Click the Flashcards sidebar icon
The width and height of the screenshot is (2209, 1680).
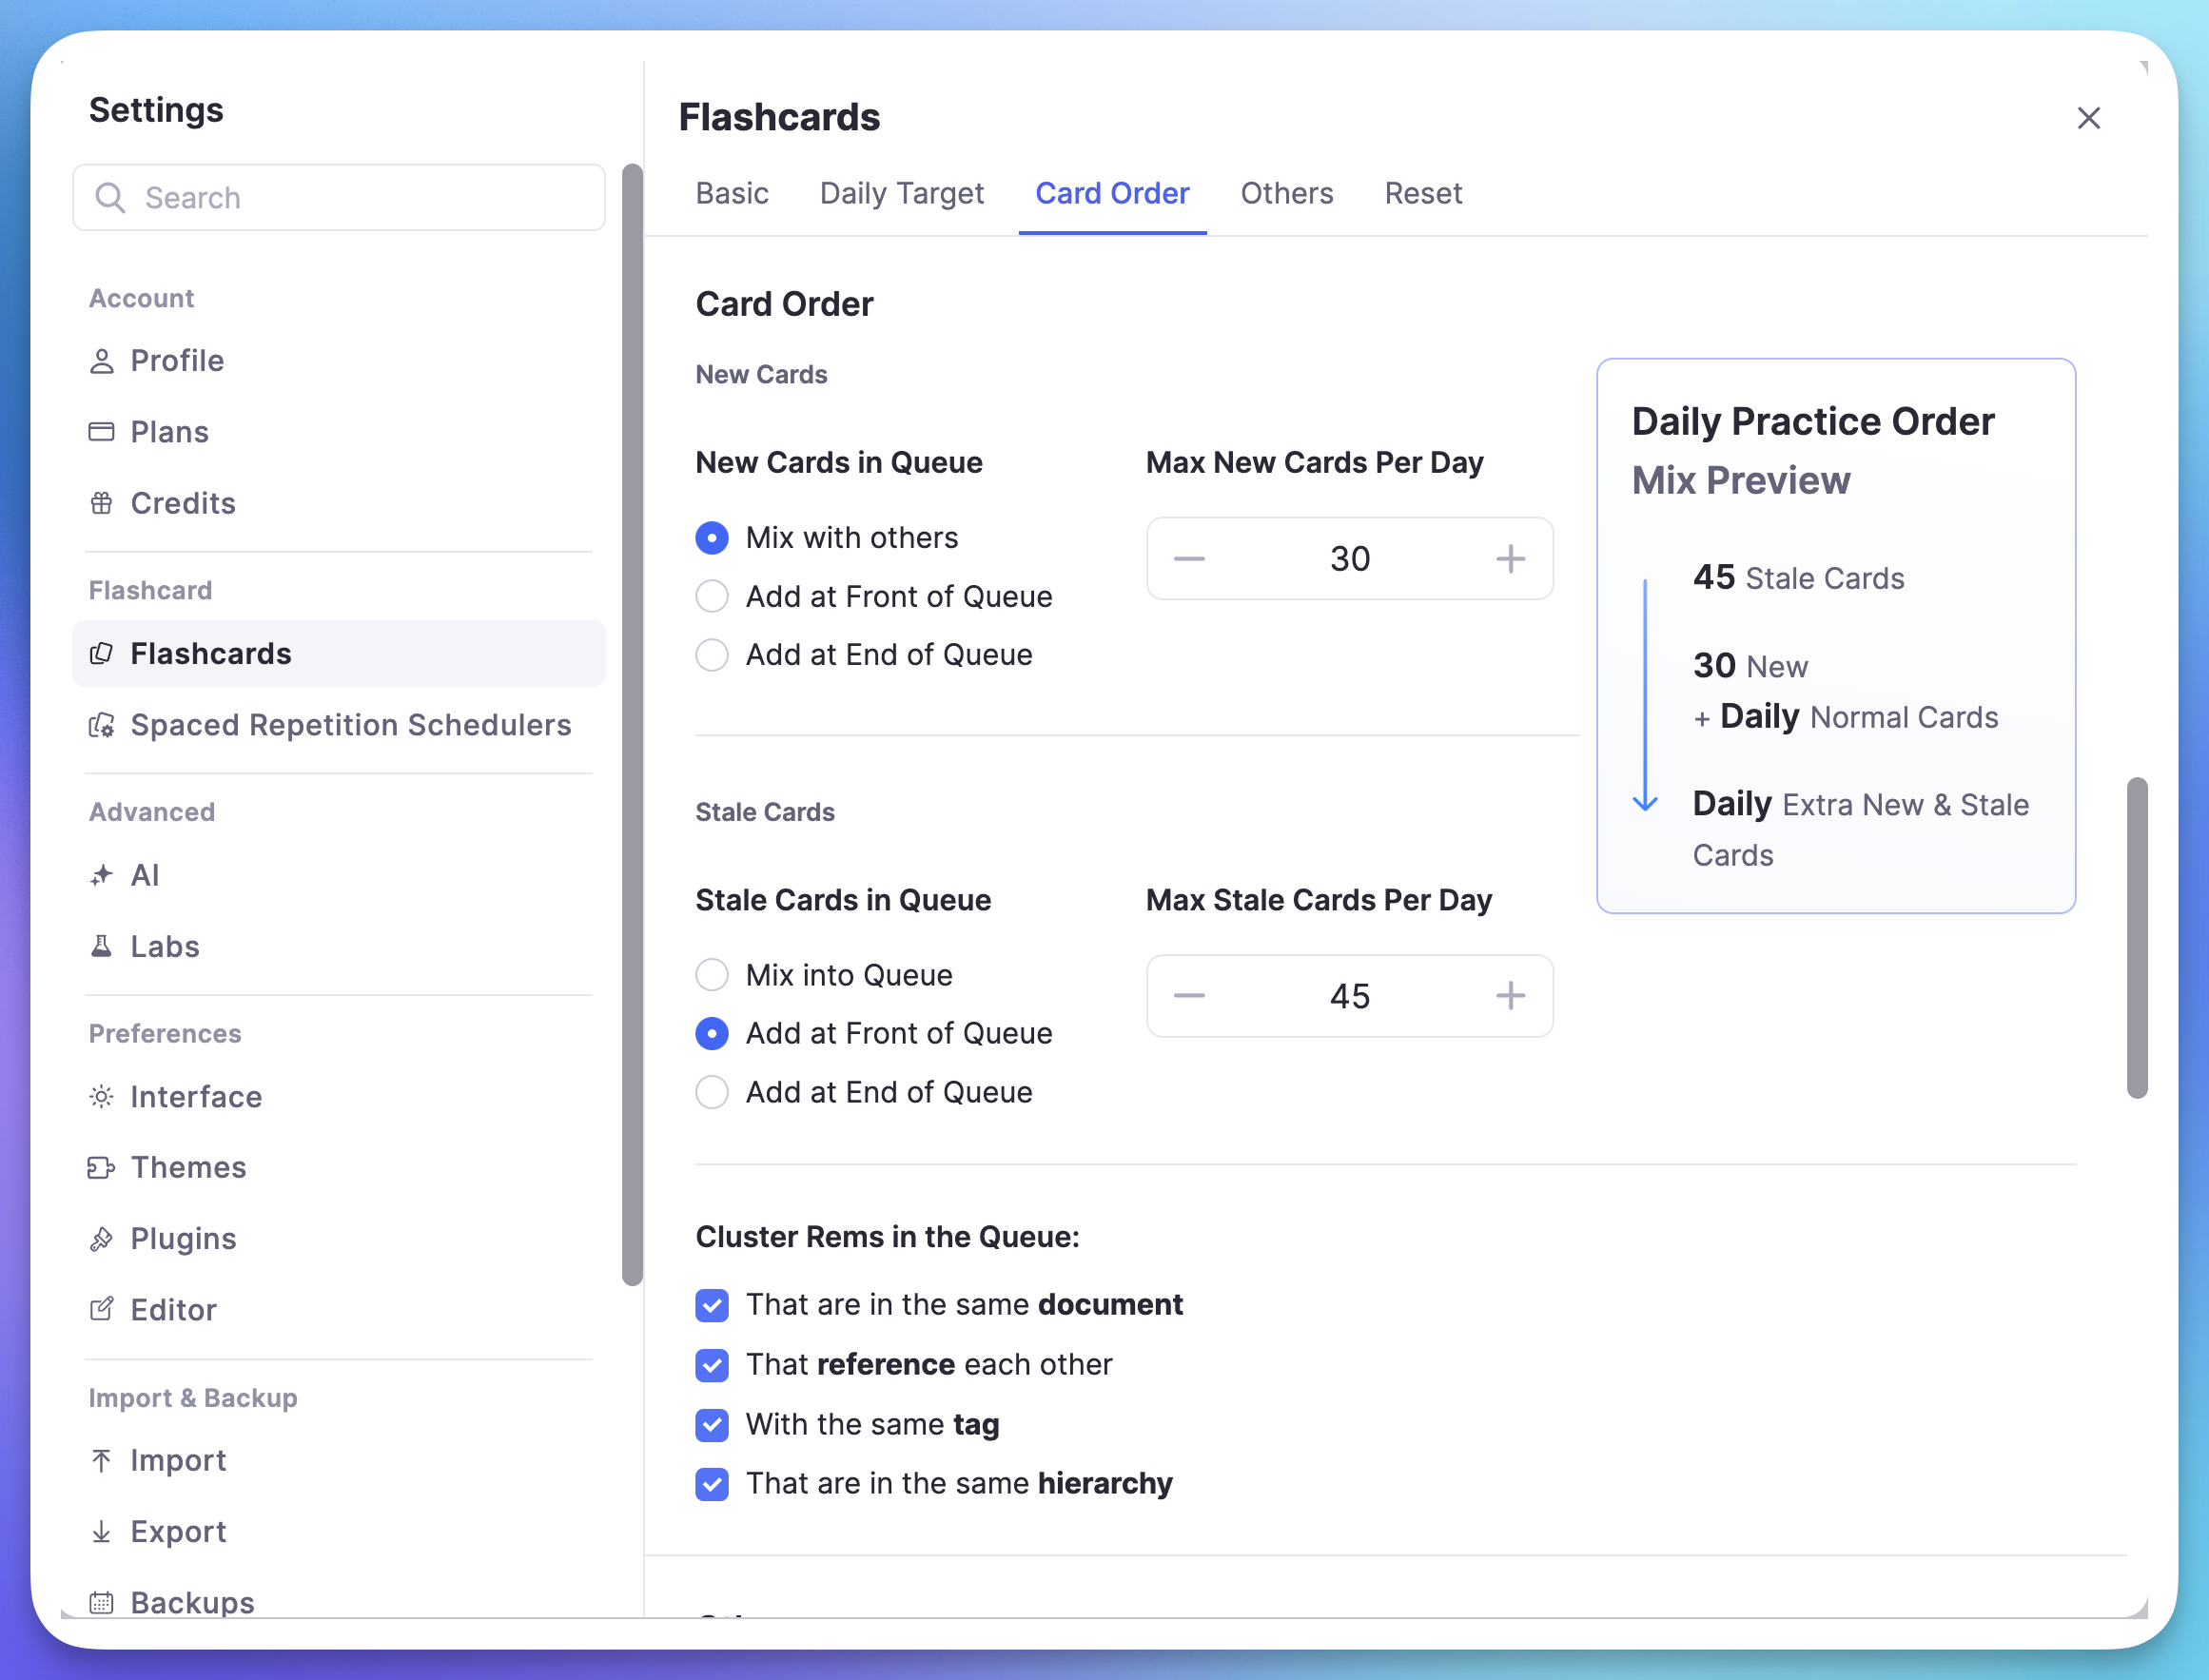103,653
